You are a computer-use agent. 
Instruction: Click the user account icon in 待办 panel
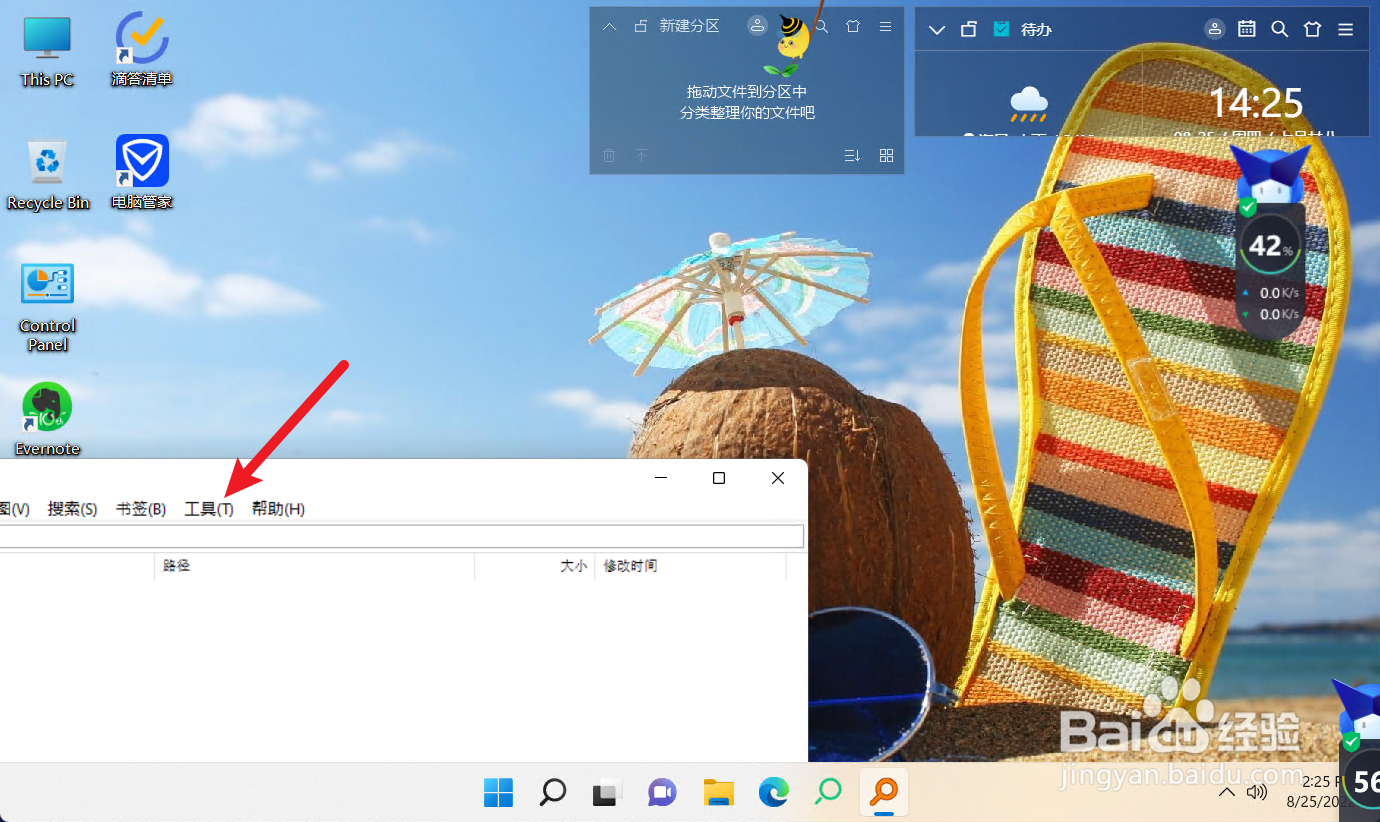[1215, 29]
